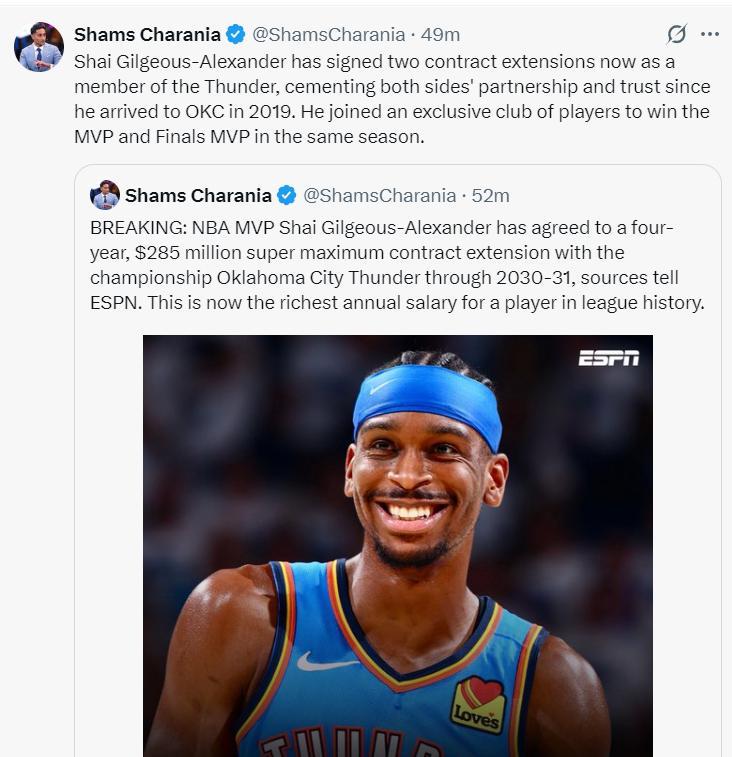Click the small avatar in the quoted post
The image size is (732, 757).
[105, 194]
